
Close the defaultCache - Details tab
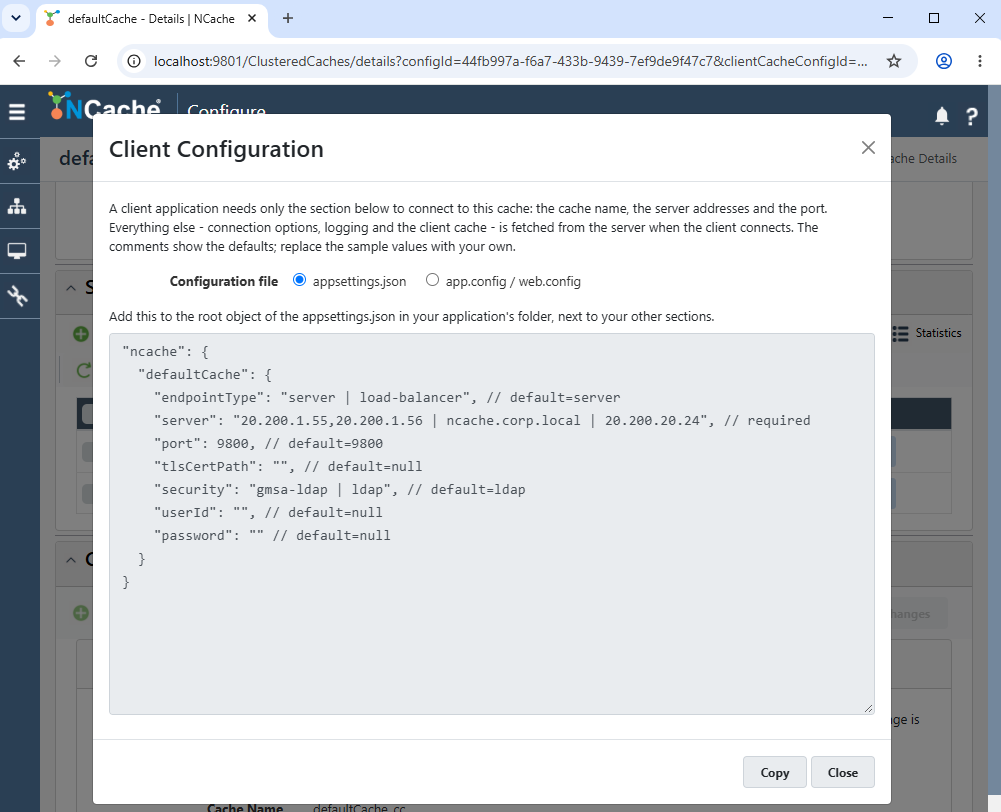(x=252, y=19)
